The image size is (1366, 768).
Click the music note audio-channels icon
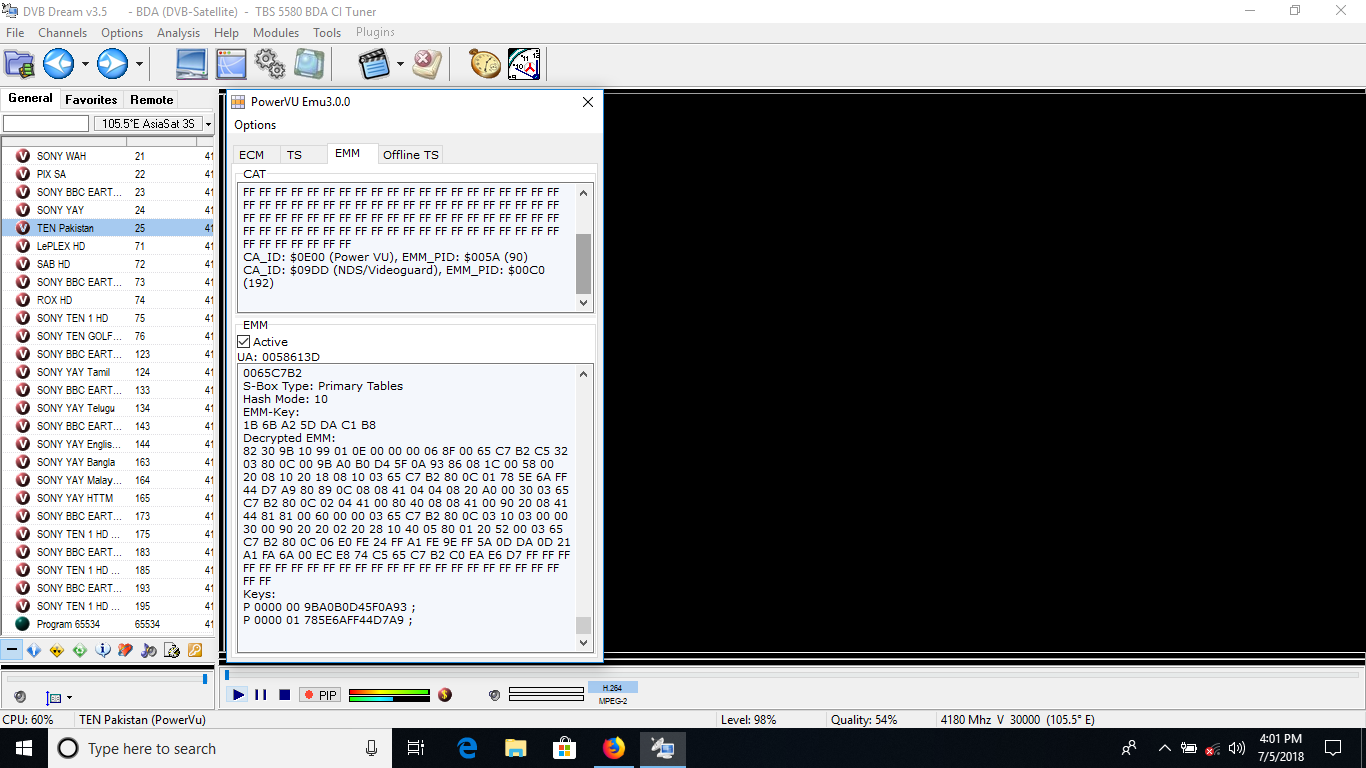tap(148, 650)
